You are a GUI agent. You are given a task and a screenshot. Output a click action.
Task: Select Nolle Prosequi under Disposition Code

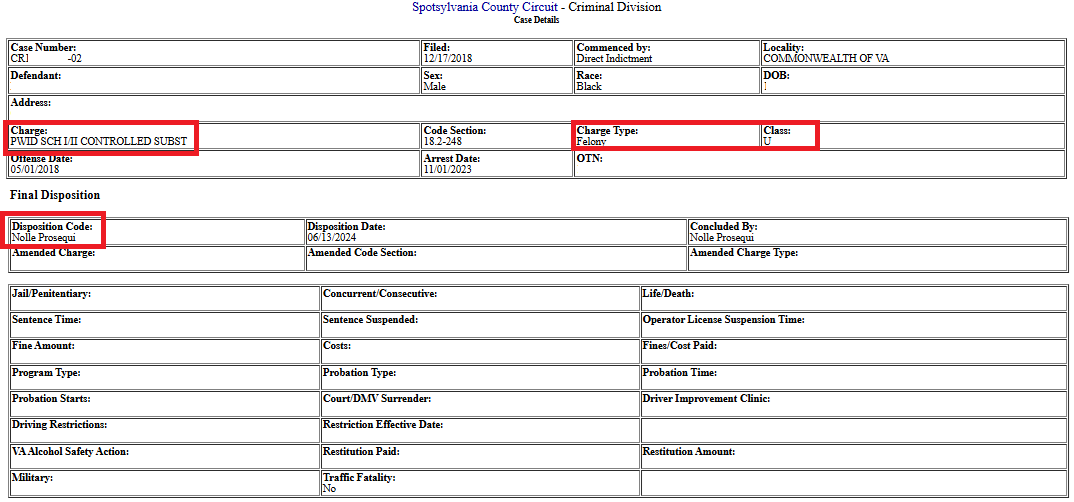(44, 238)
